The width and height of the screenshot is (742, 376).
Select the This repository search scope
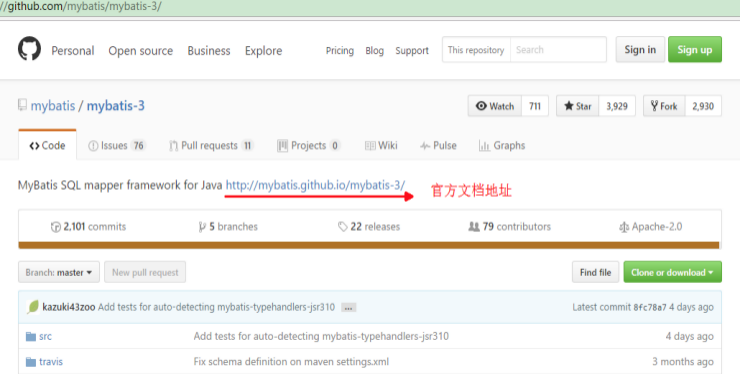click(476, 50)
